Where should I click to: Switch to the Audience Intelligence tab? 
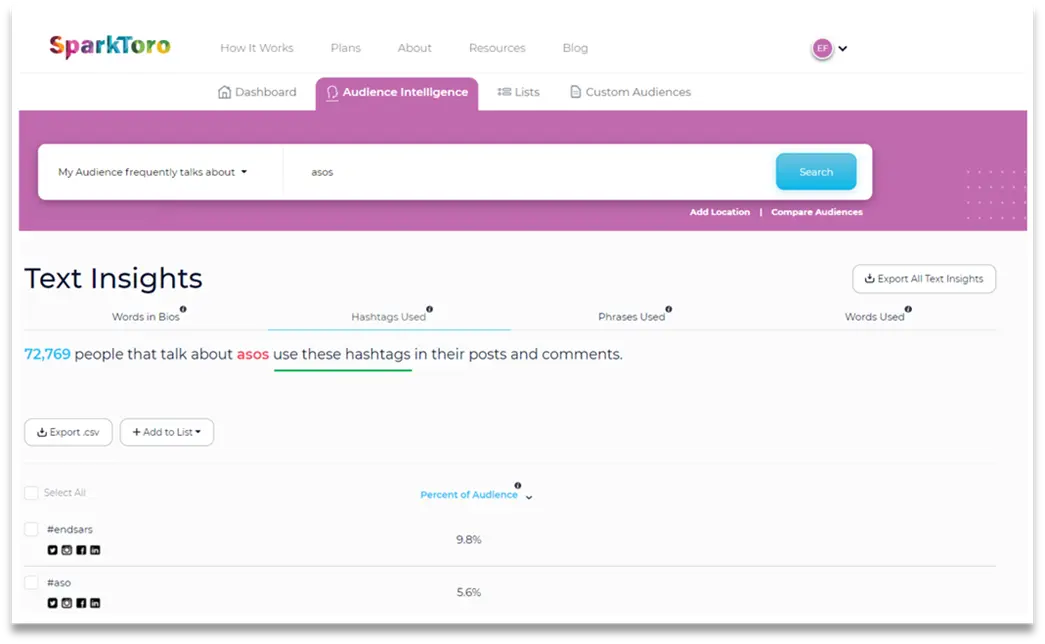click(397, 92)
